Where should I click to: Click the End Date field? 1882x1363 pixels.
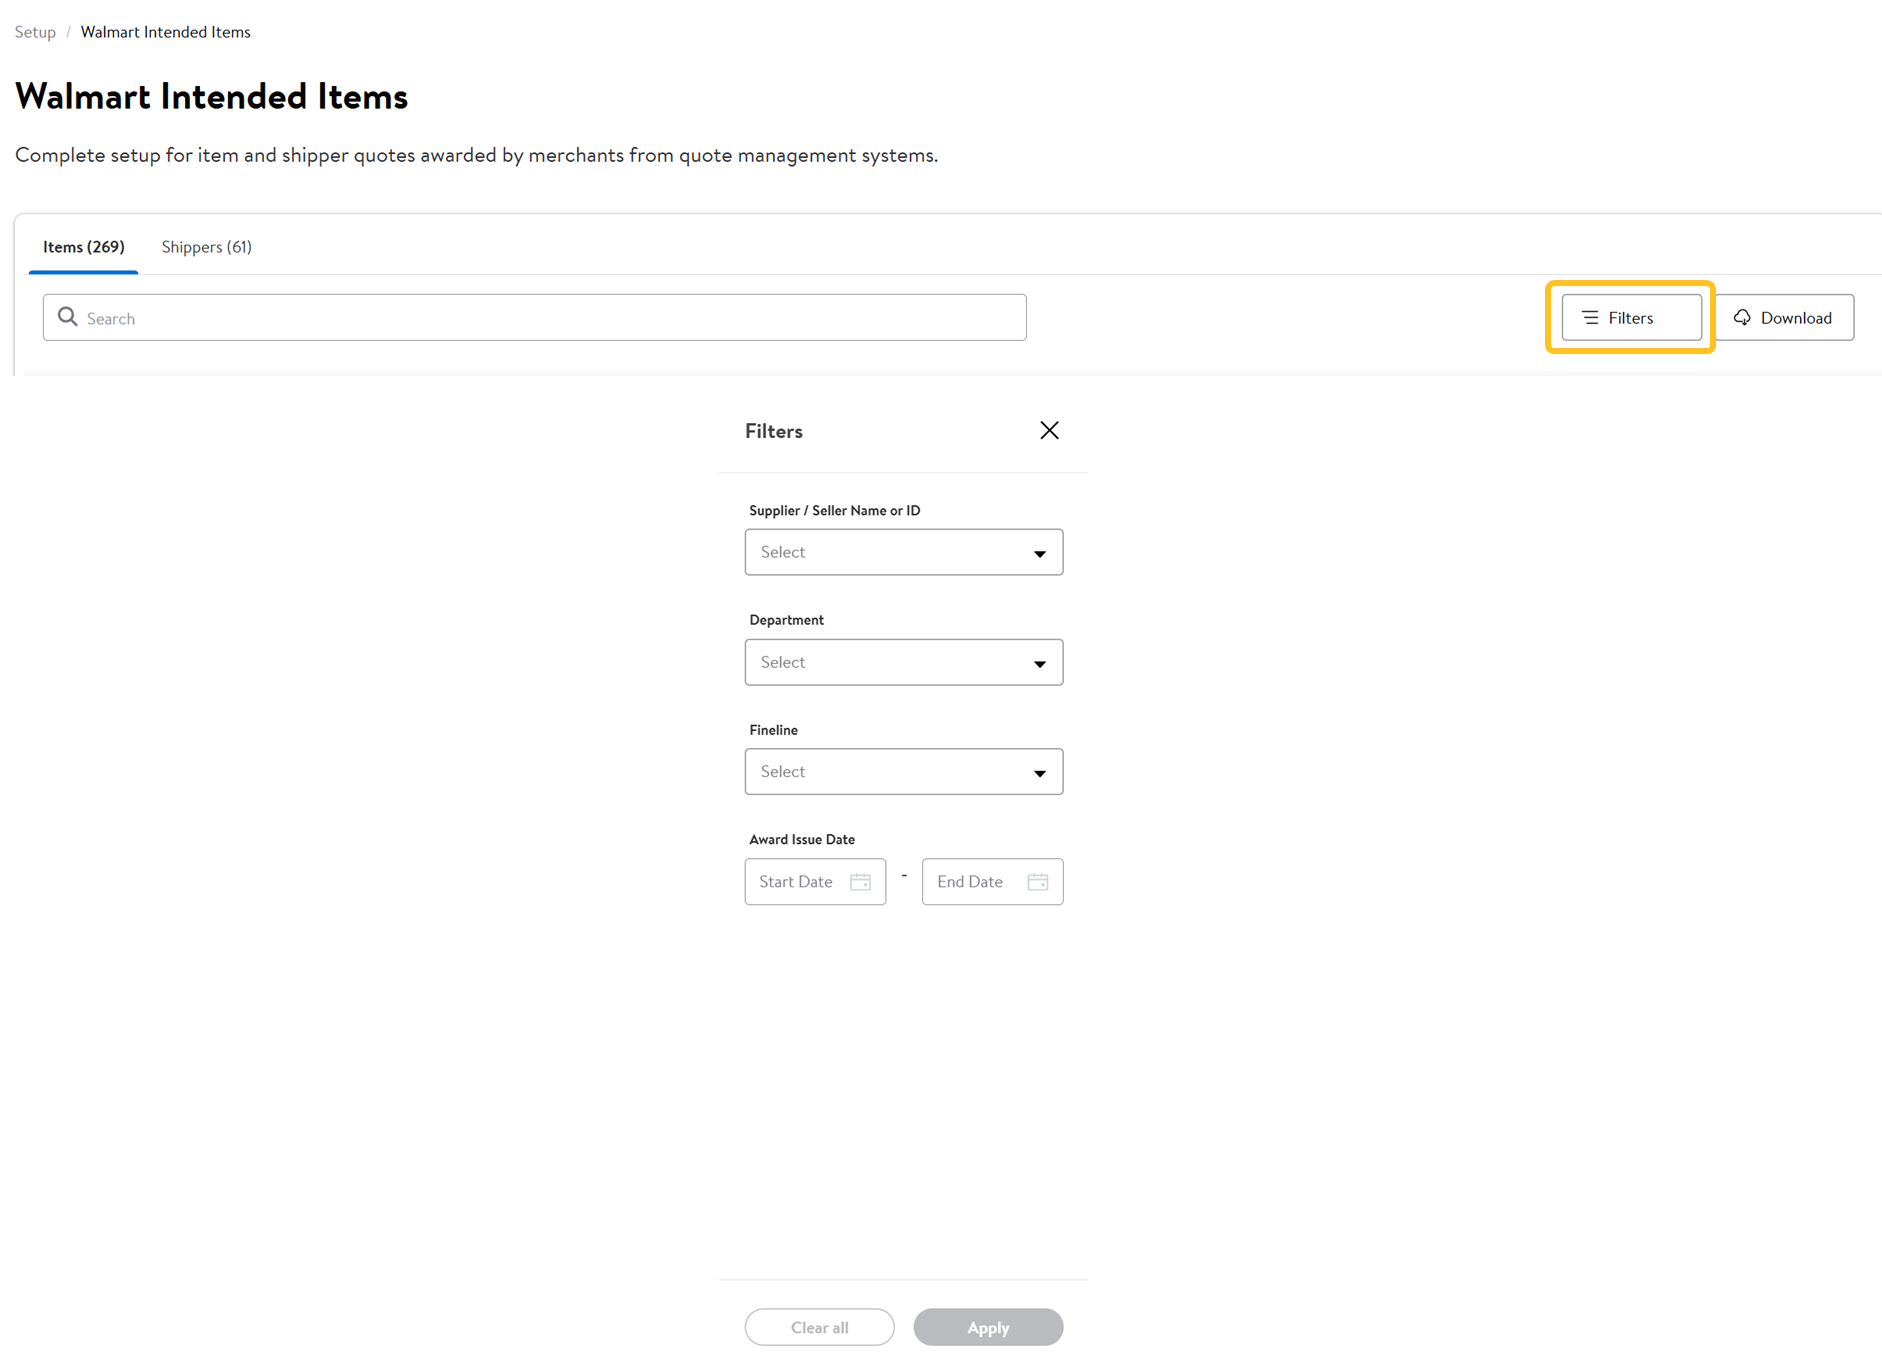click(992, 882)
